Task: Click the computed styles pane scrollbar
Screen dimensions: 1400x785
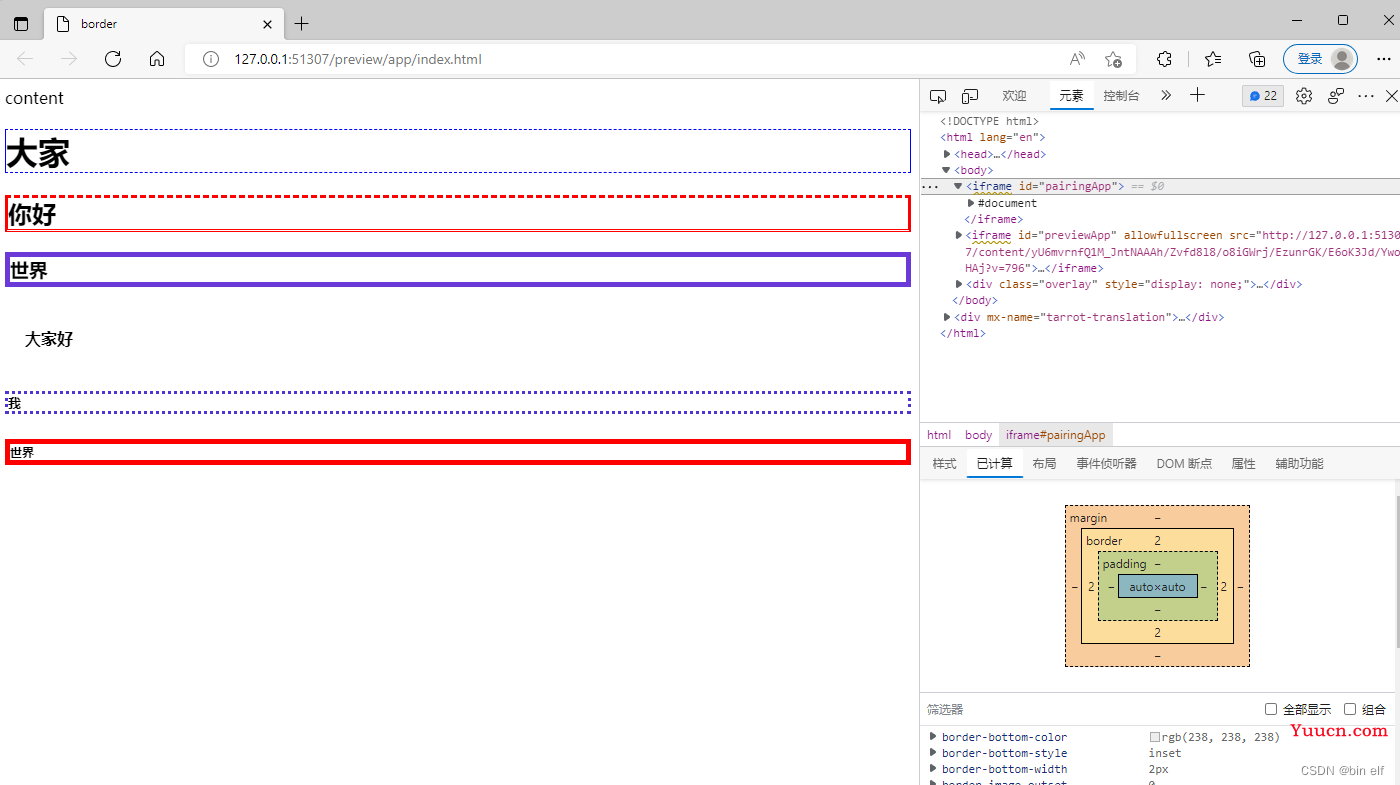Action: pyautogui.click(x=1396, y=570)
